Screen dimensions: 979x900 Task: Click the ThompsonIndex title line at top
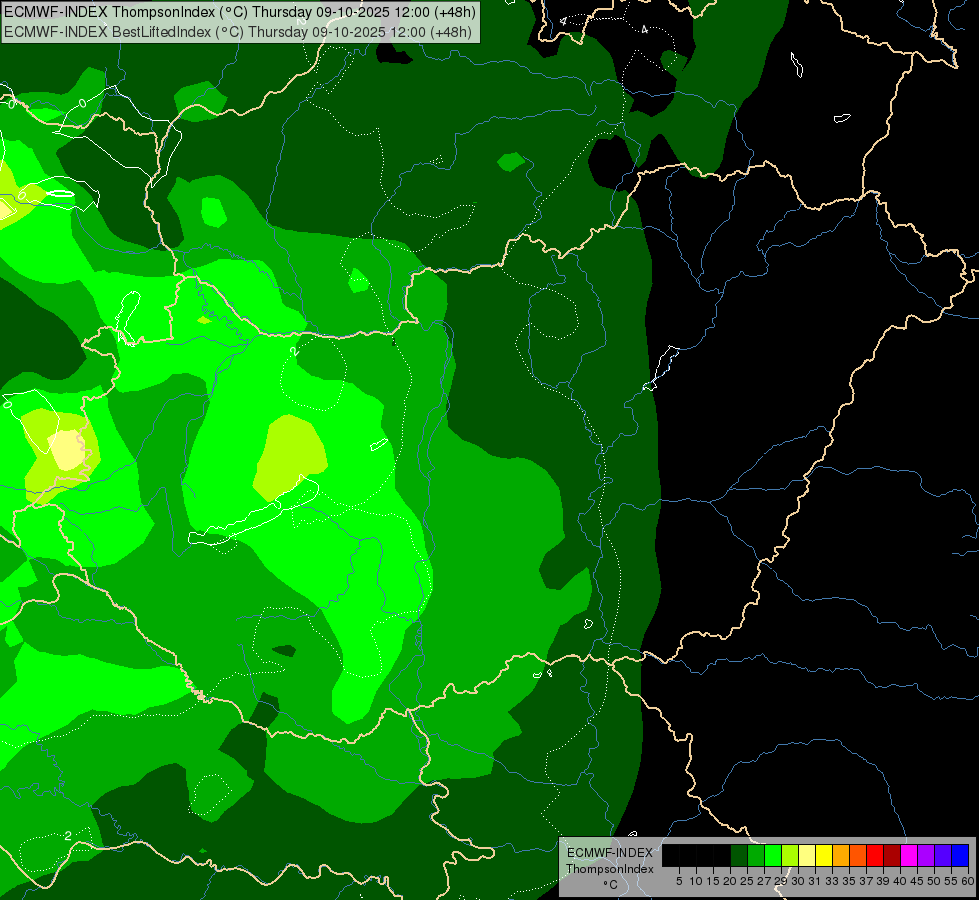click(238, 13)
